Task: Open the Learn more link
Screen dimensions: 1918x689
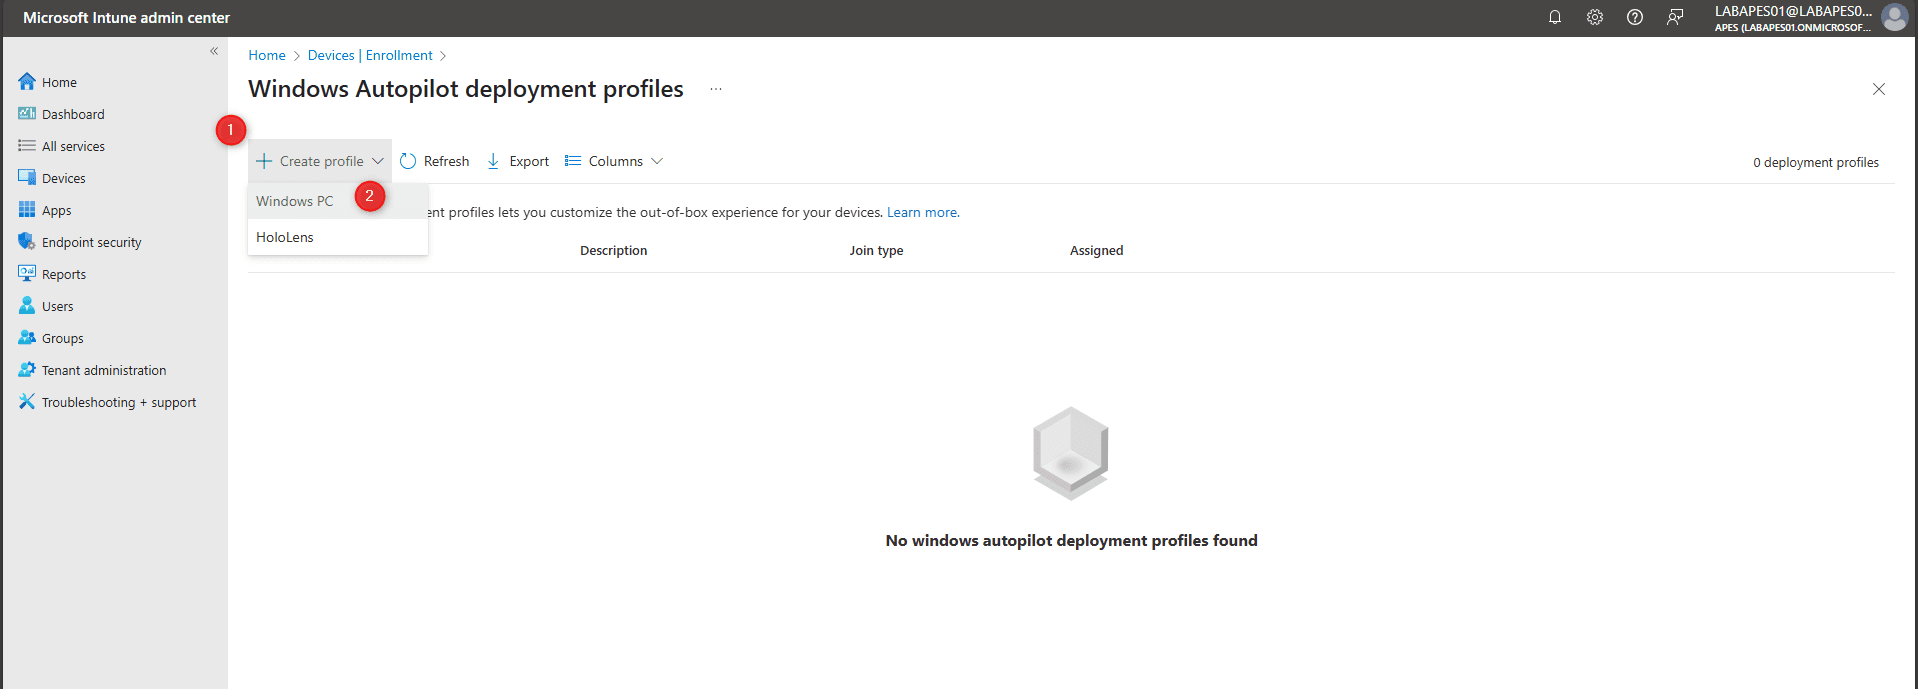Action: click(922, 212)
